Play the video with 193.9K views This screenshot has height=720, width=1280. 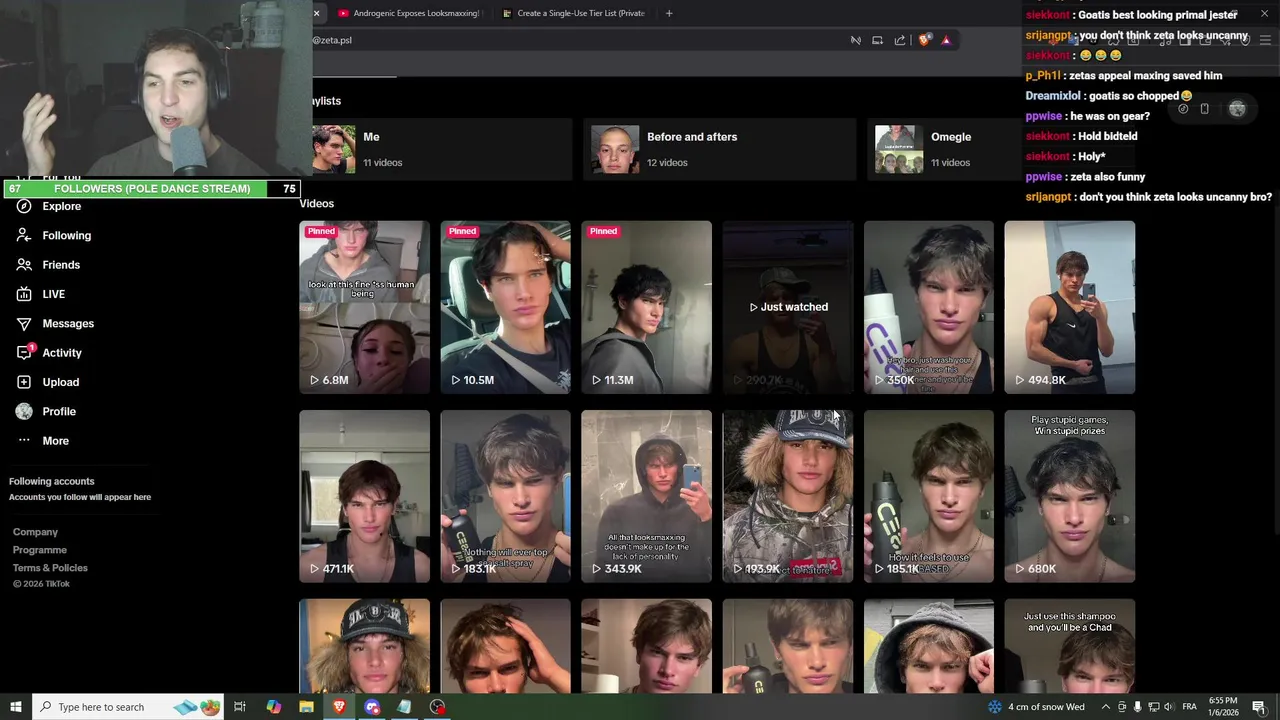(x=788, y=496)
